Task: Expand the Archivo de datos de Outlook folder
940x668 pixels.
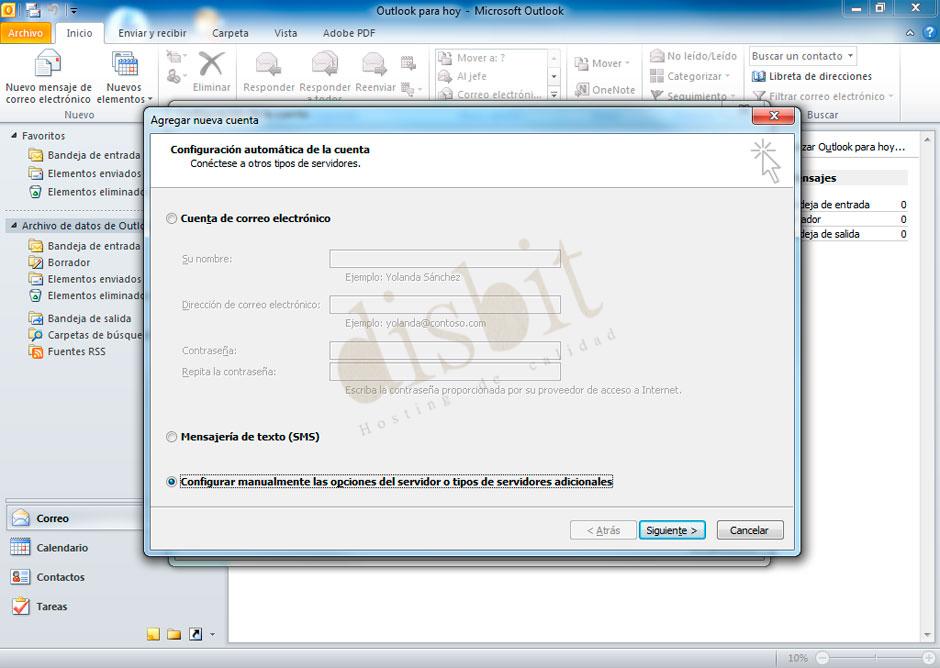Action: tap(12, 225)
